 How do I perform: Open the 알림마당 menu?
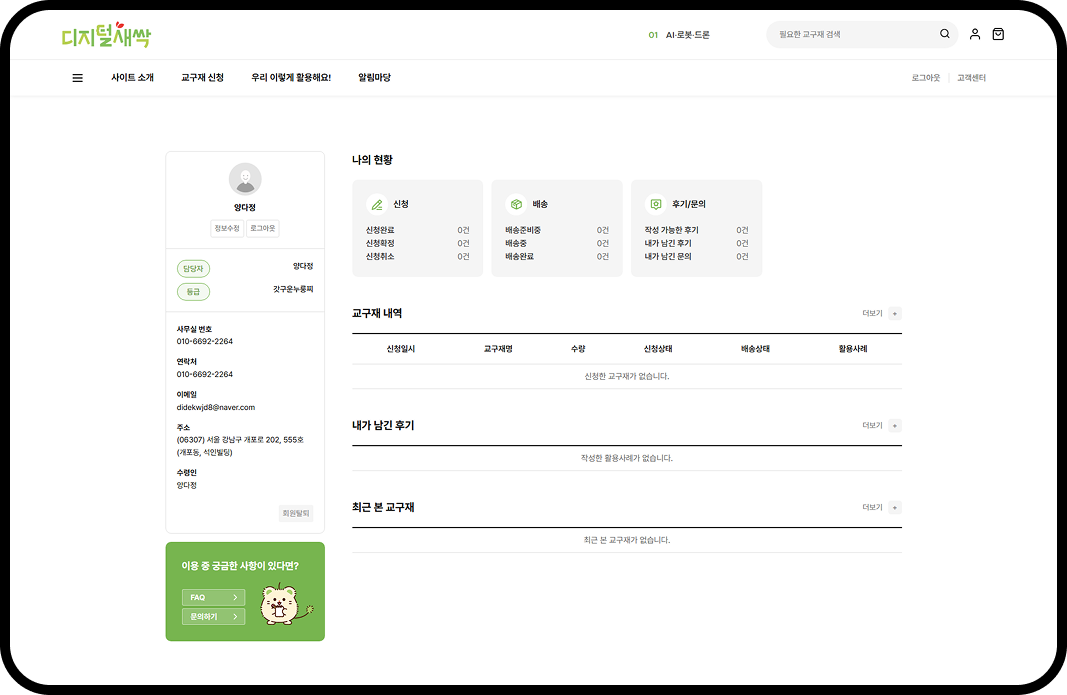[x=374, y=78]
